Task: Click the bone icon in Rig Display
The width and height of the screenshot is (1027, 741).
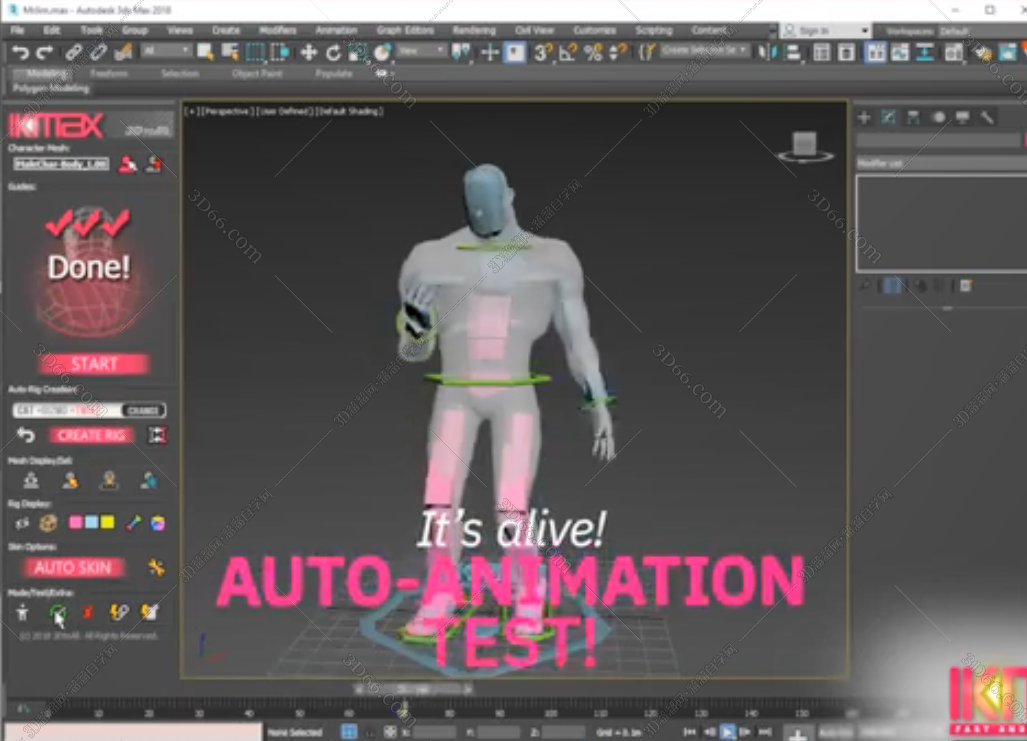Action: pos(134,522)
